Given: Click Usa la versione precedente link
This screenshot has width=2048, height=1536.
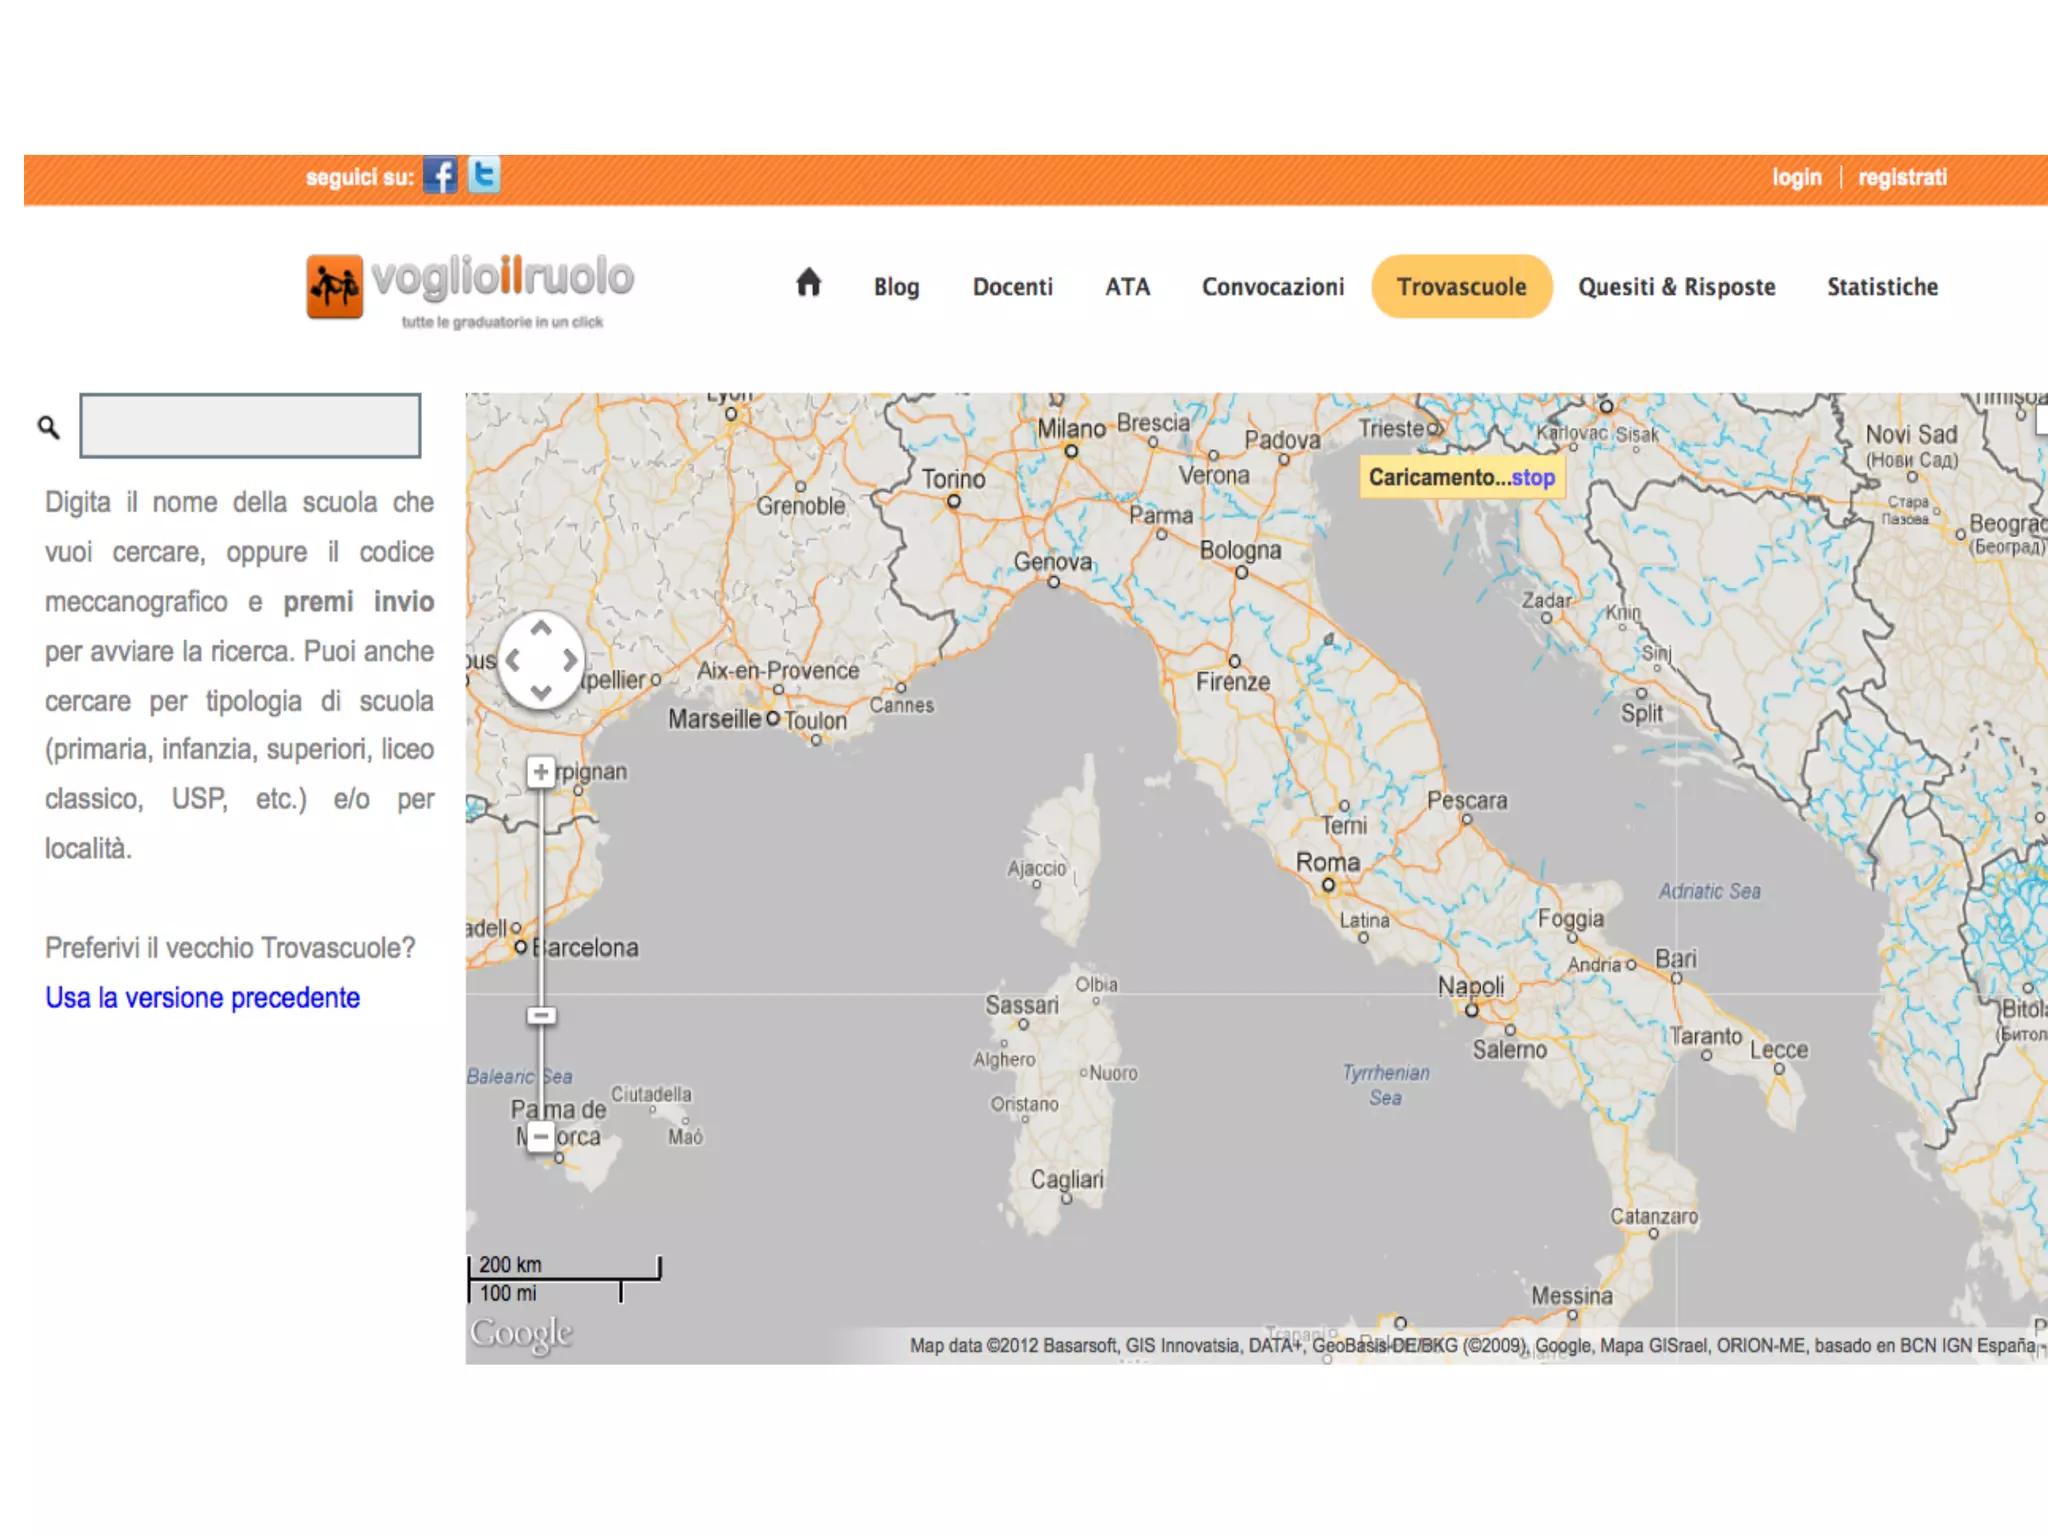Looking at the screenshot, I should click(x=202, y=997).
